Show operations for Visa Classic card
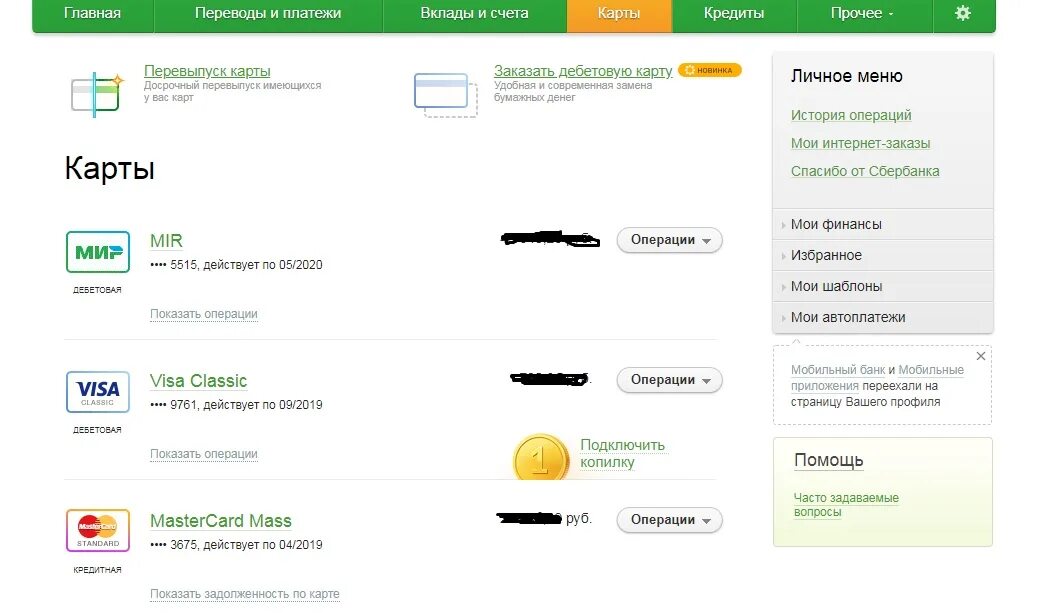The height and width of the screenshot is (615, 1046). [x=203, y=454]
